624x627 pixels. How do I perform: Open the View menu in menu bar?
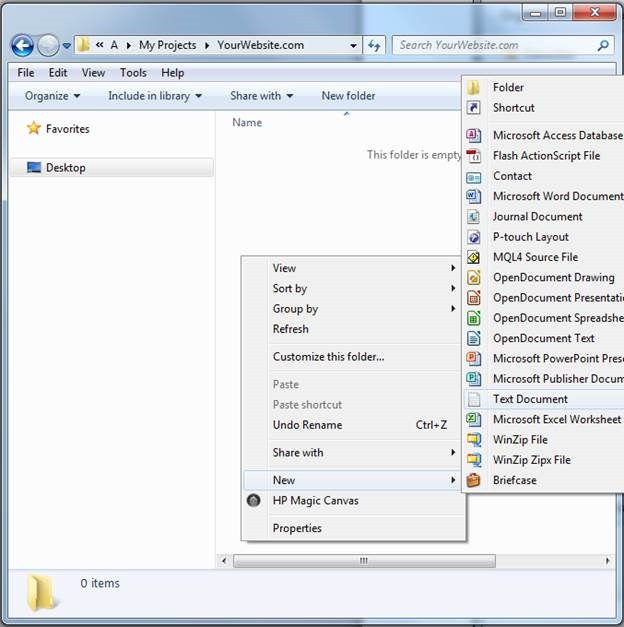point(93,73)
